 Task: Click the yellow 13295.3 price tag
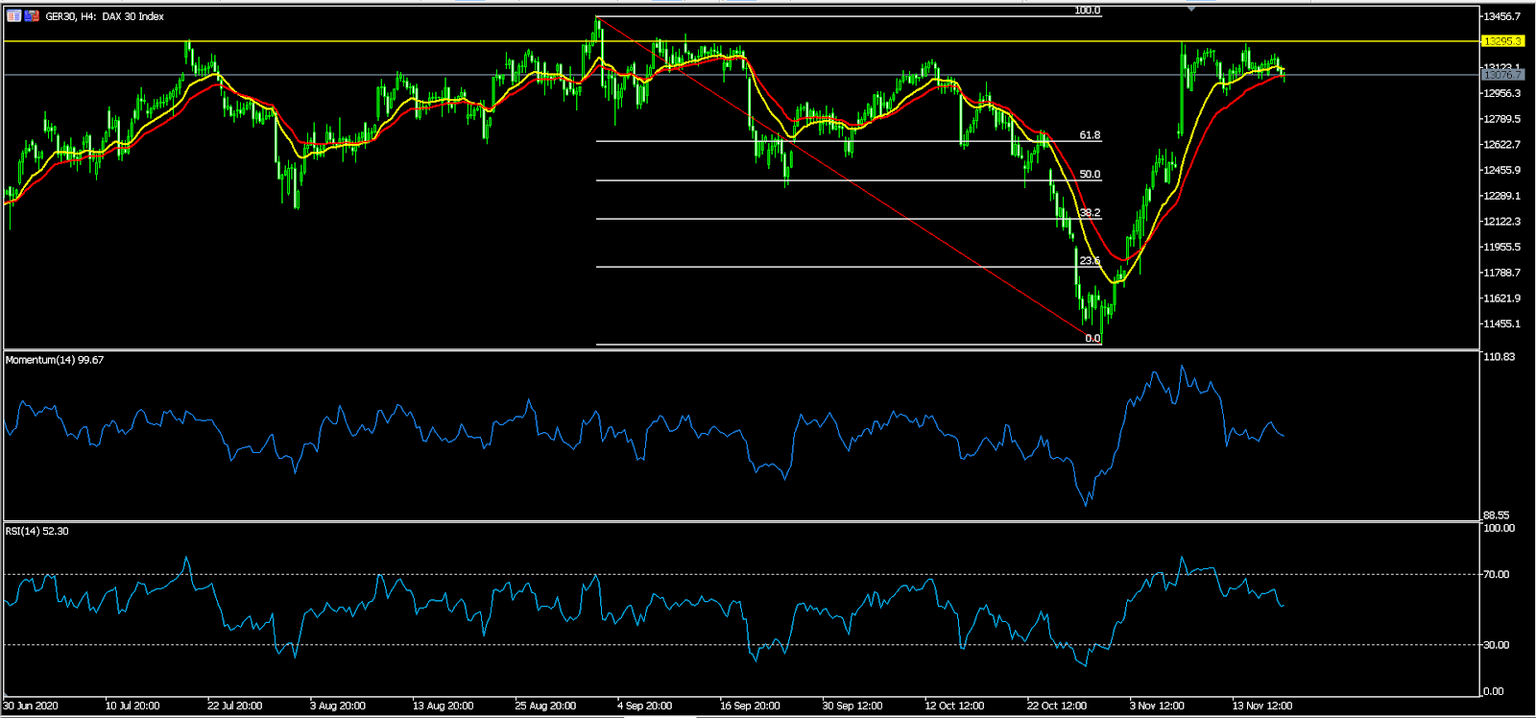[1503, 42]
